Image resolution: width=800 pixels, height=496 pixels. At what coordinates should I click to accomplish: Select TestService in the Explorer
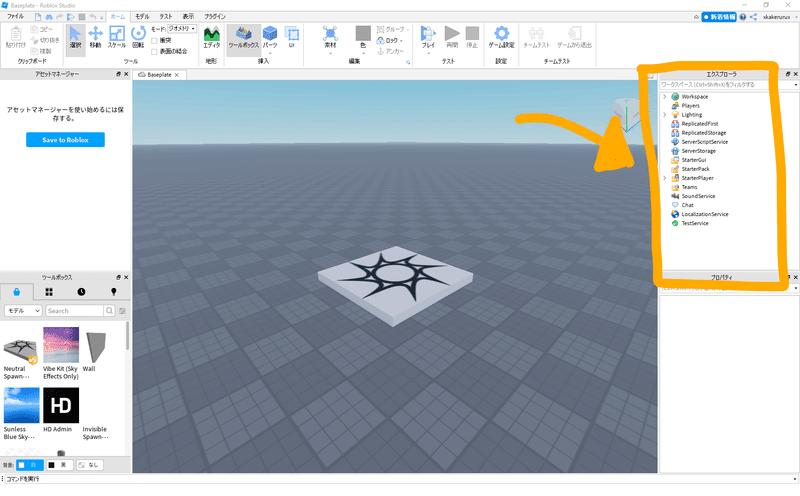[695, 224]
